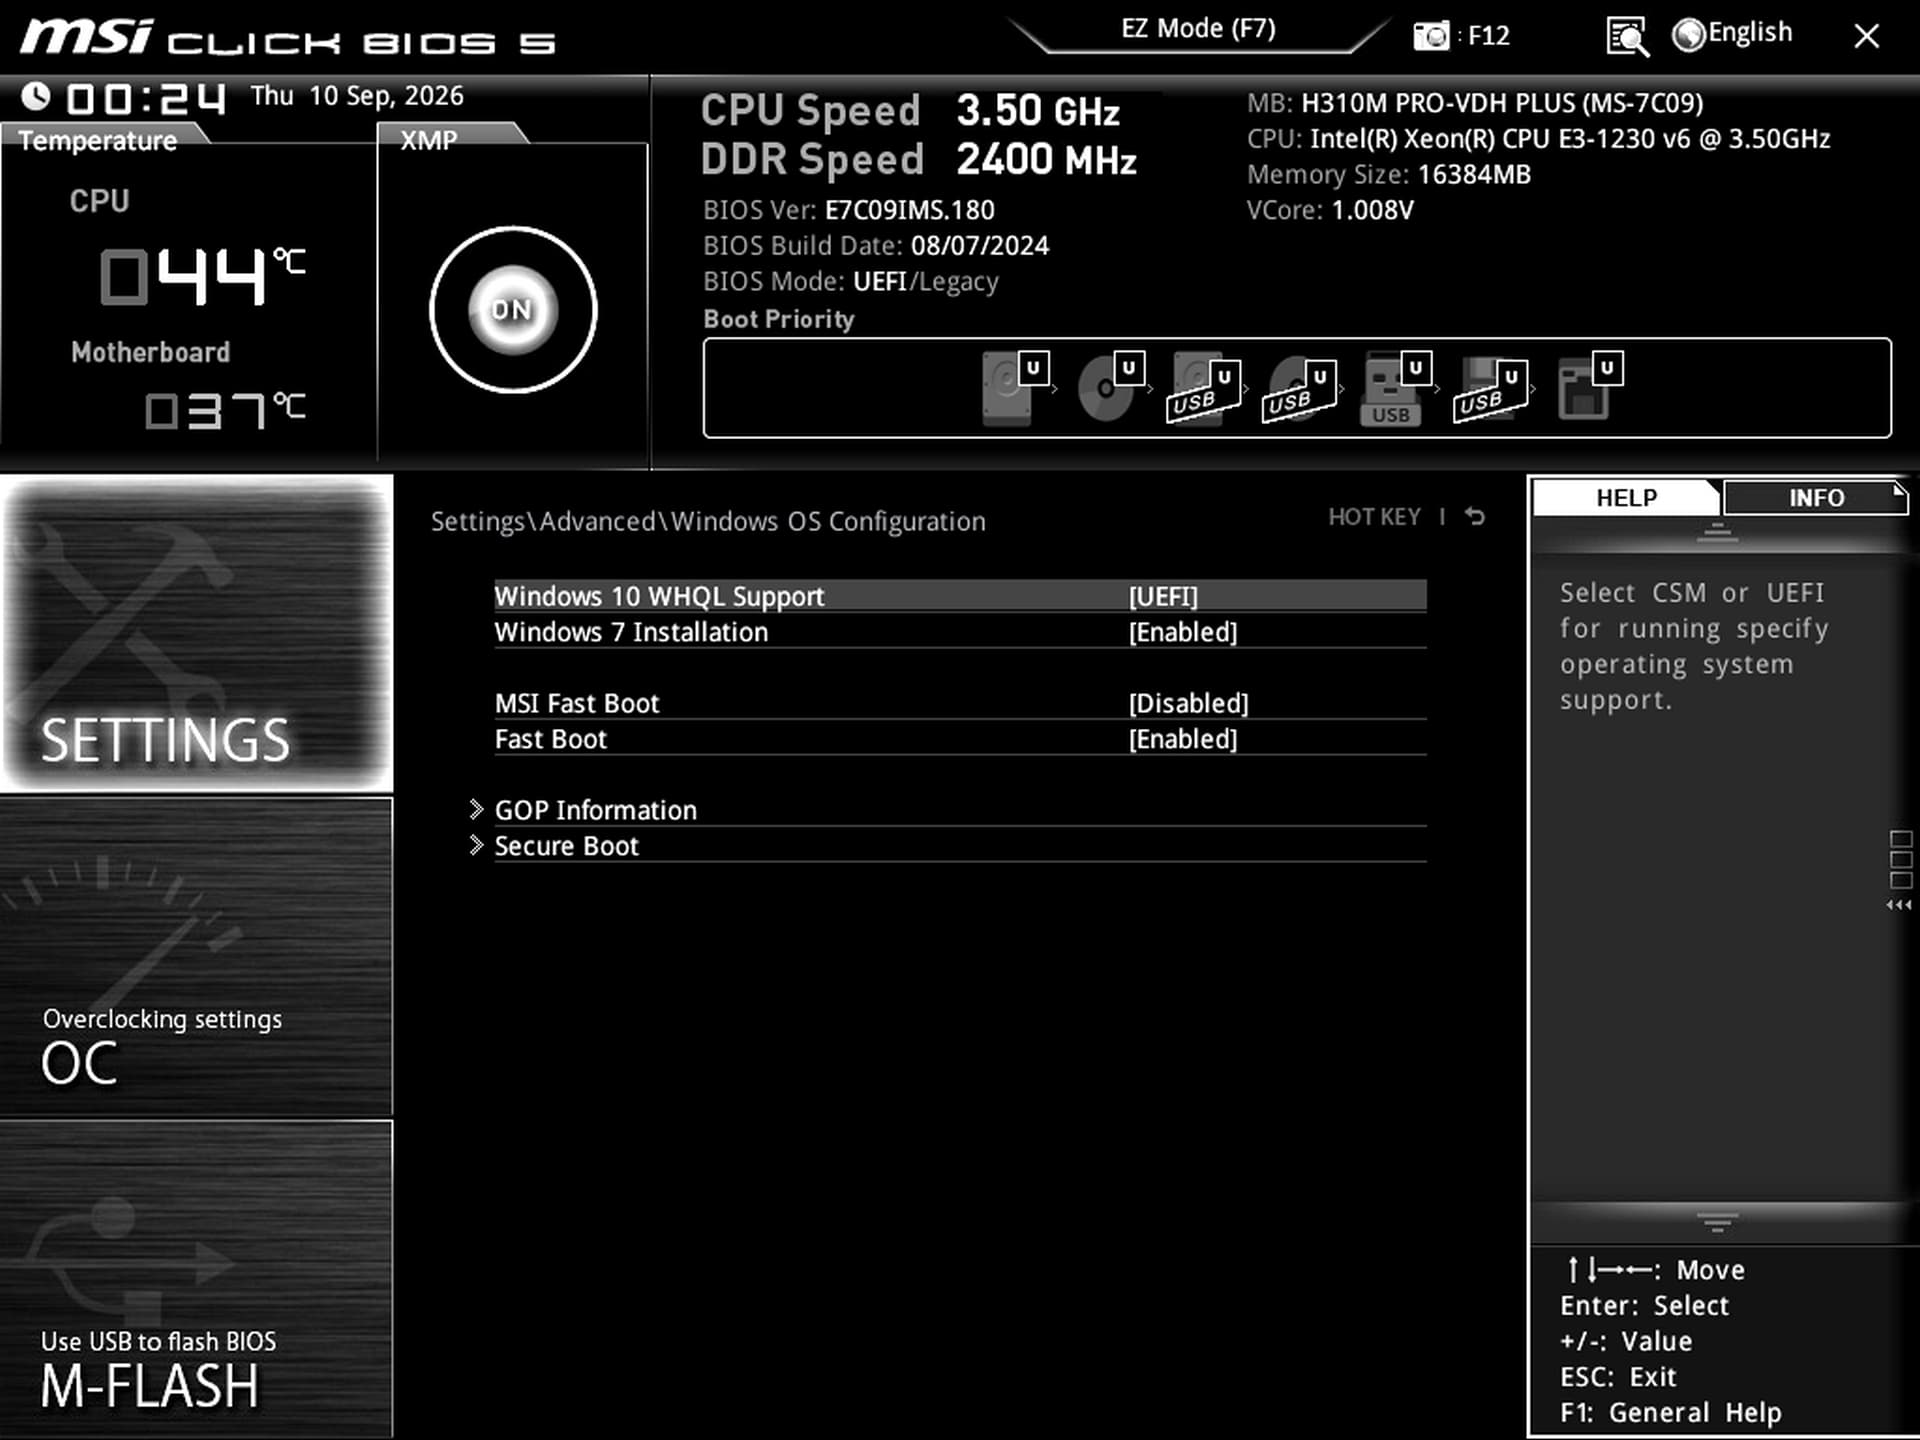Toggle Windows 7 Installation Enabled value
The width and height of the screenshot is (1920, 1440).
pyautogui.click(x=1183, y=632)
